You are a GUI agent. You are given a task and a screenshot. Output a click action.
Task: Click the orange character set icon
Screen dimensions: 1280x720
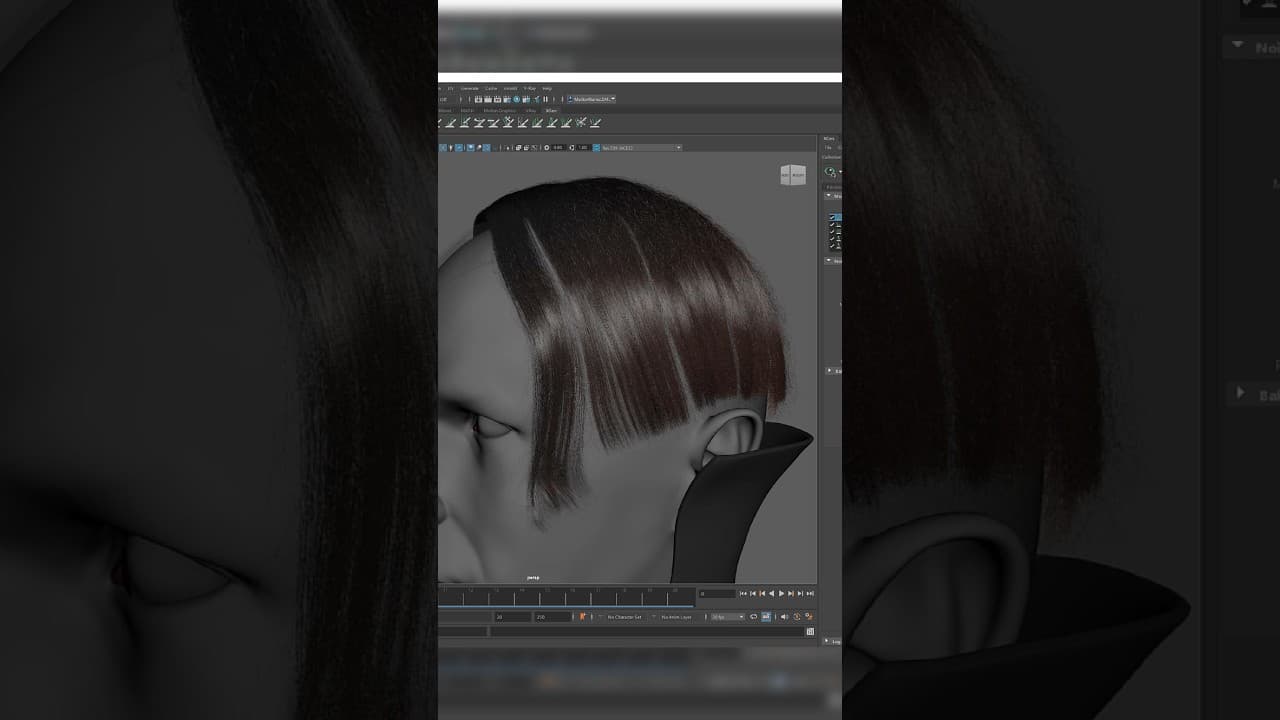tap(583, 617)
